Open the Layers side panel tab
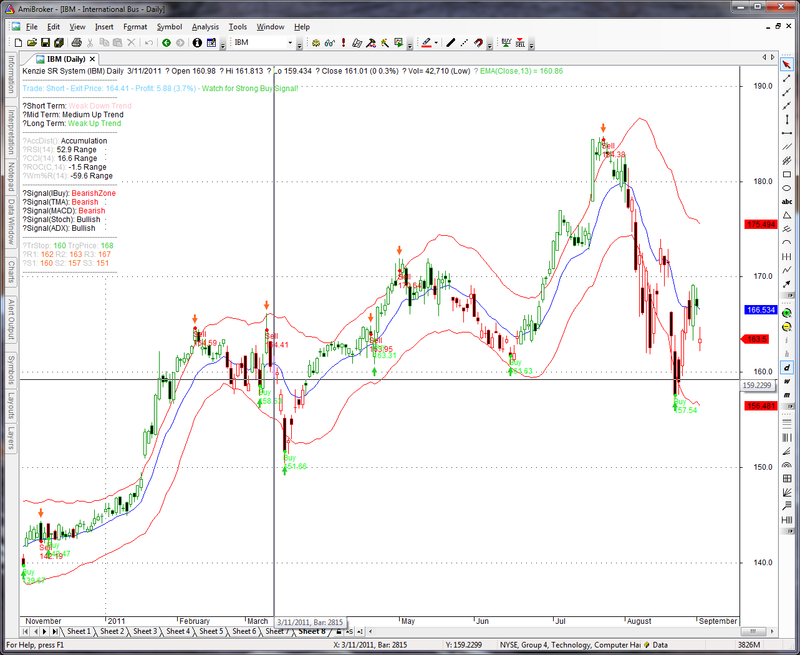 click(11, 439)
